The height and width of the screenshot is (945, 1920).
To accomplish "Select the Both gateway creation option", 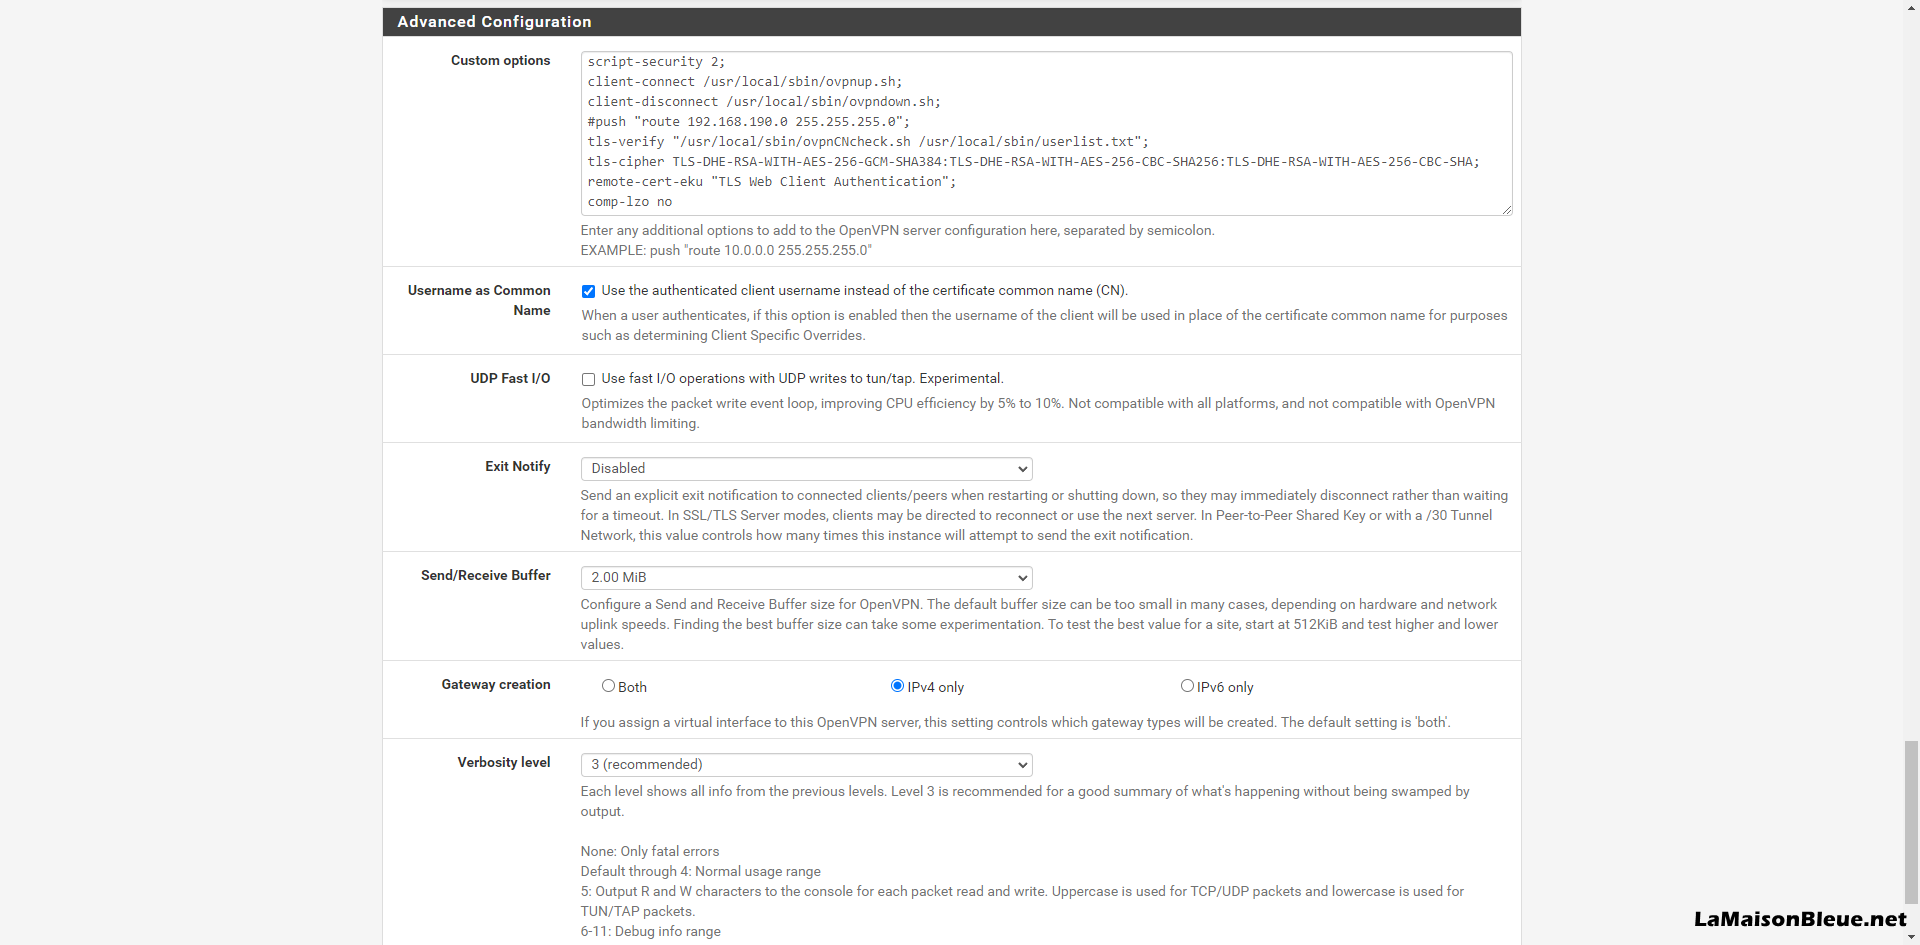I will (608, 686).
